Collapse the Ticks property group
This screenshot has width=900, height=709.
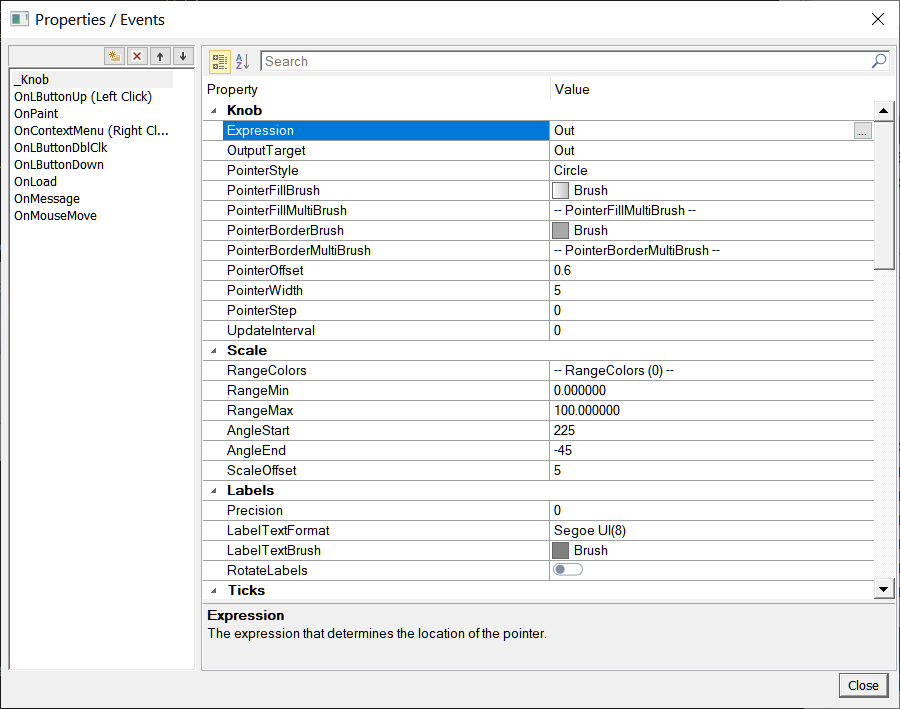tap(214, 591)
